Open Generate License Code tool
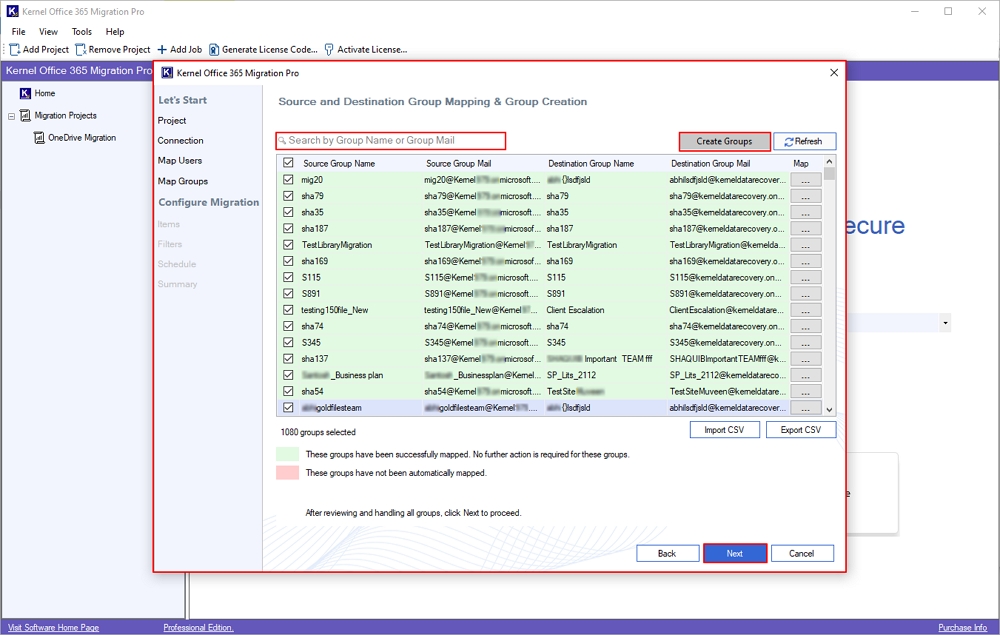Viewport: 1000px width, 635px height. [214, 49]
